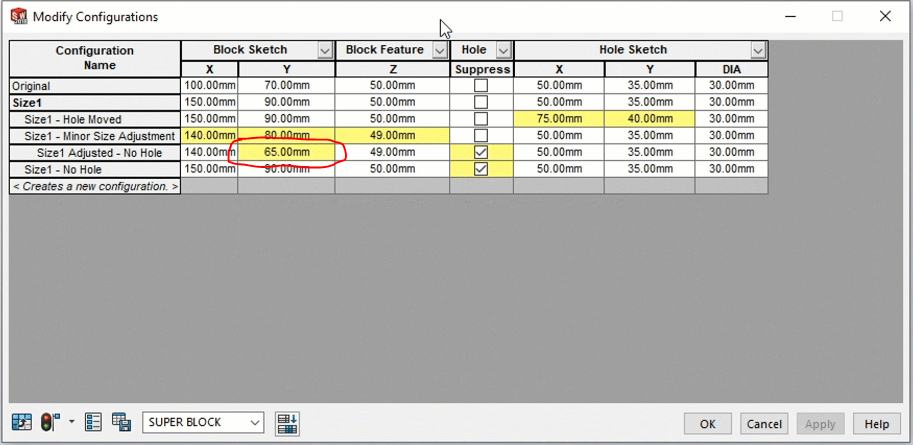Click the rebuild active configuration table icon
Viewport: 913px width, 445px height.
point(22,422)
